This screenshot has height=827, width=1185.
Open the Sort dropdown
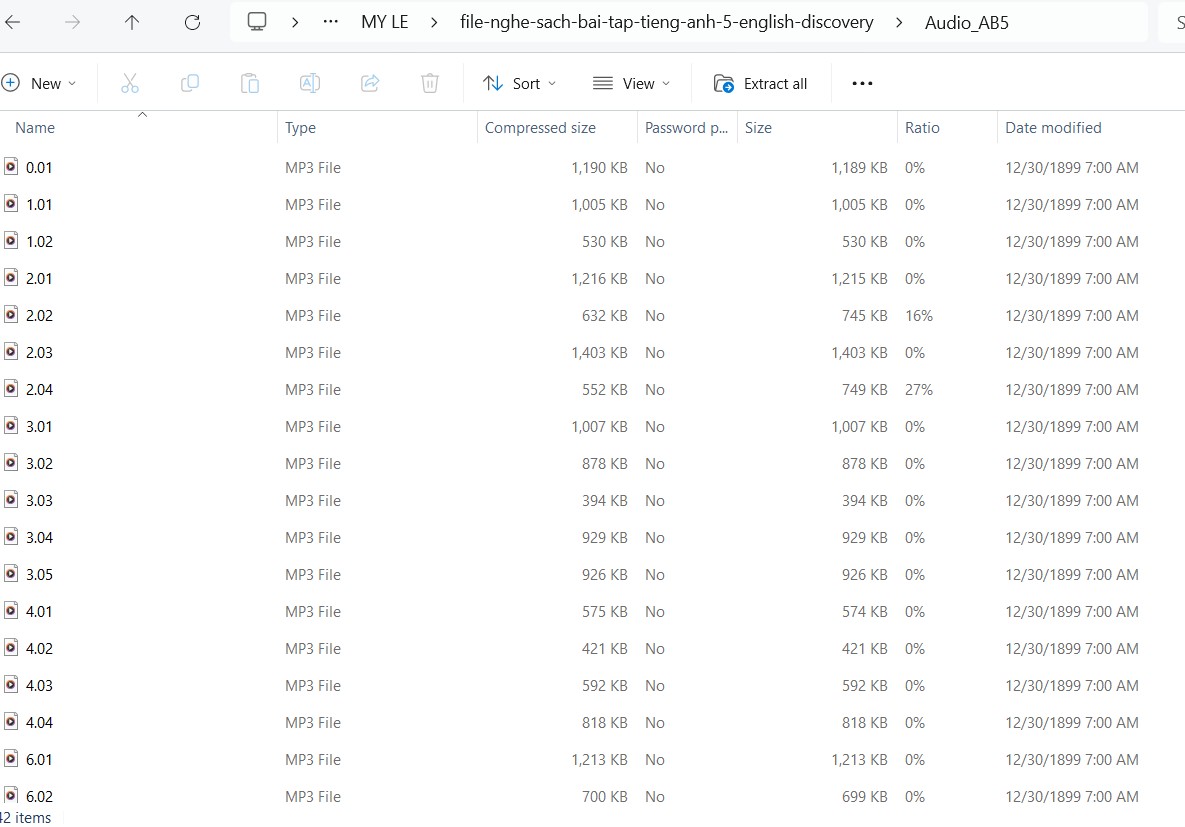tap(519, 83)
